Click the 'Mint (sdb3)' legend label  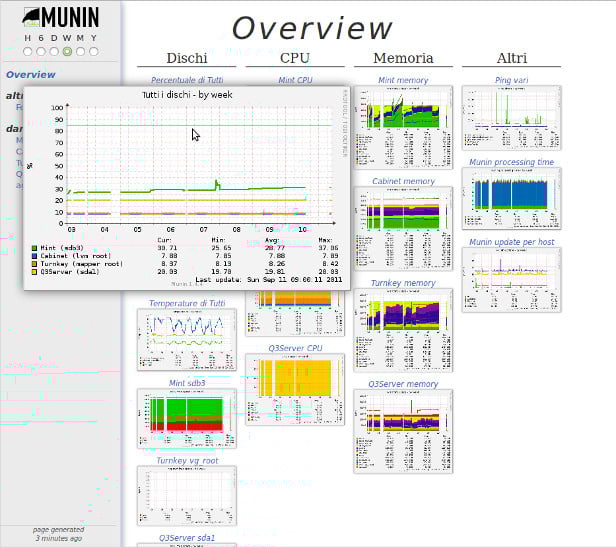(62, 248)
